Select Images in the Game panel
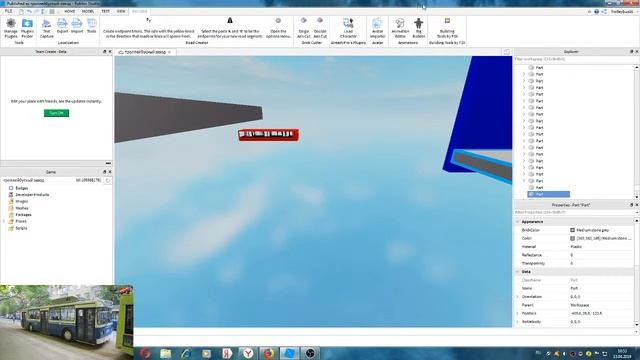This screenshot has height=360, width=640. tap(22, 201)
